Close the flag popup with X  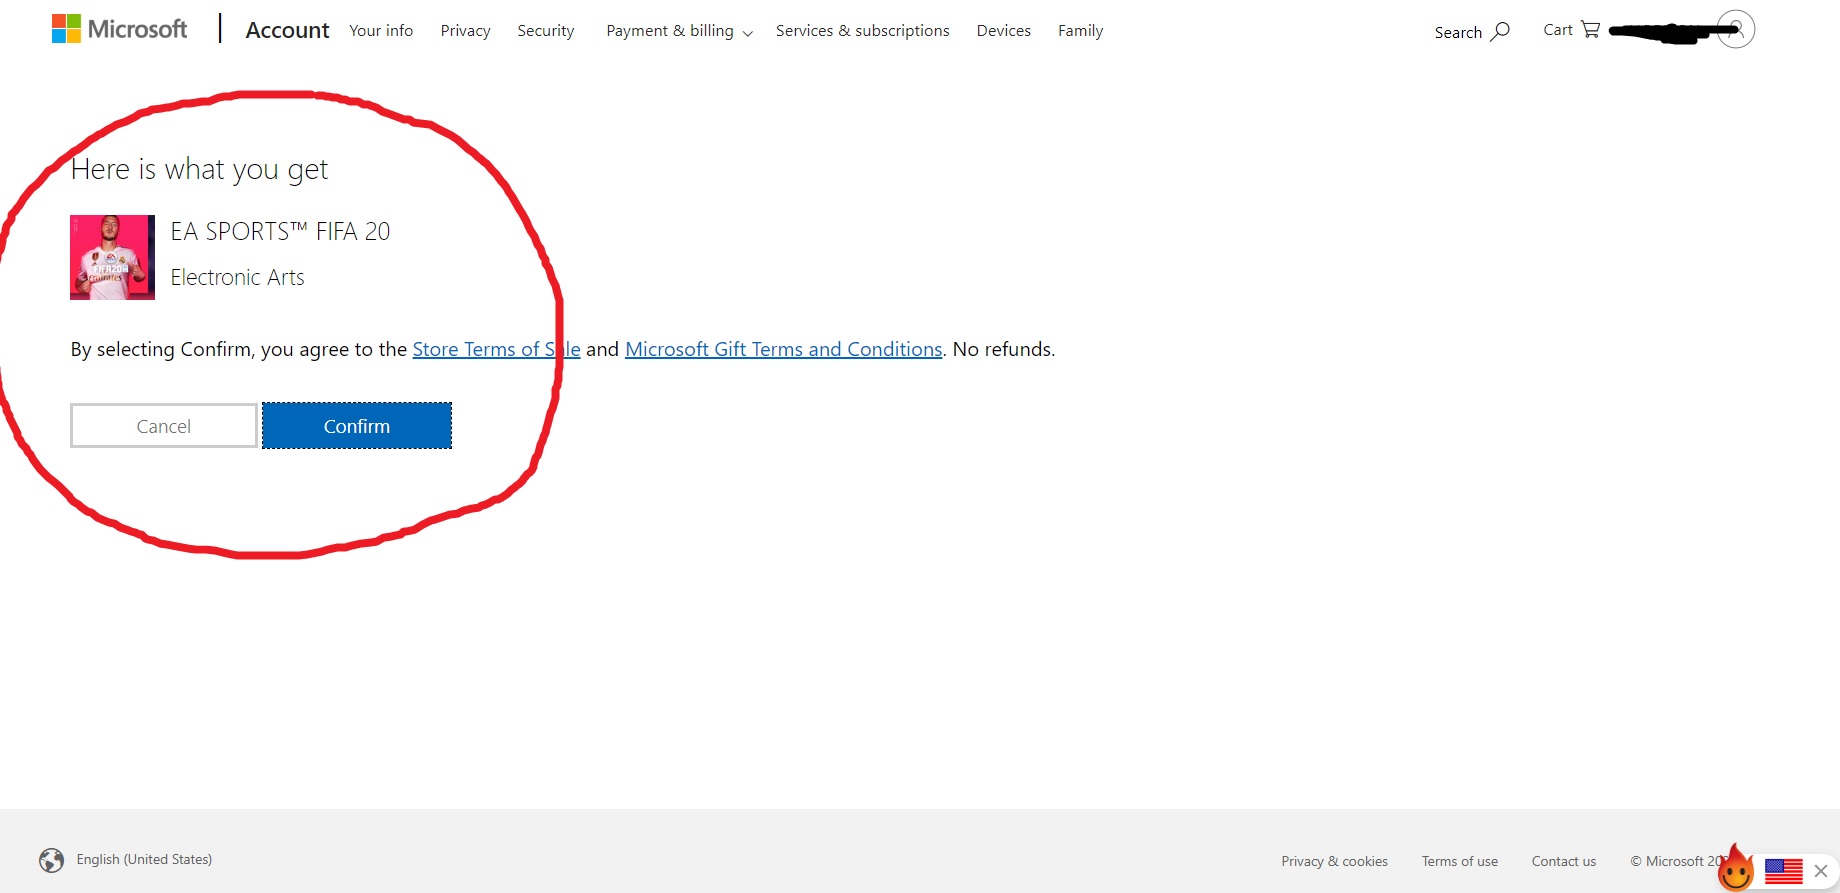(x=1821, y=871)
